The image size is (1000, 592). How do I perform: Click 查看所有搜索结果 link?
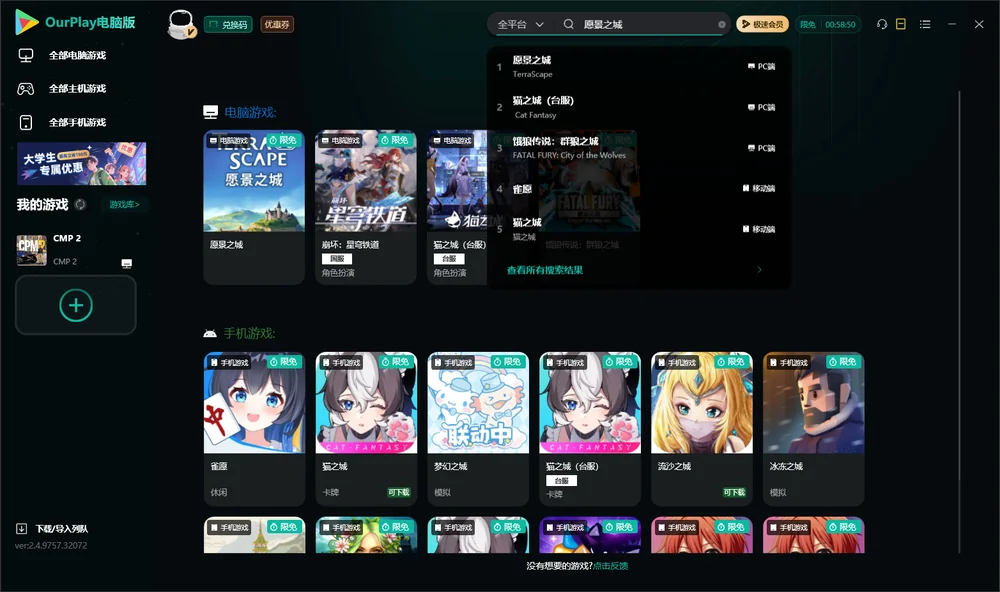545,270
